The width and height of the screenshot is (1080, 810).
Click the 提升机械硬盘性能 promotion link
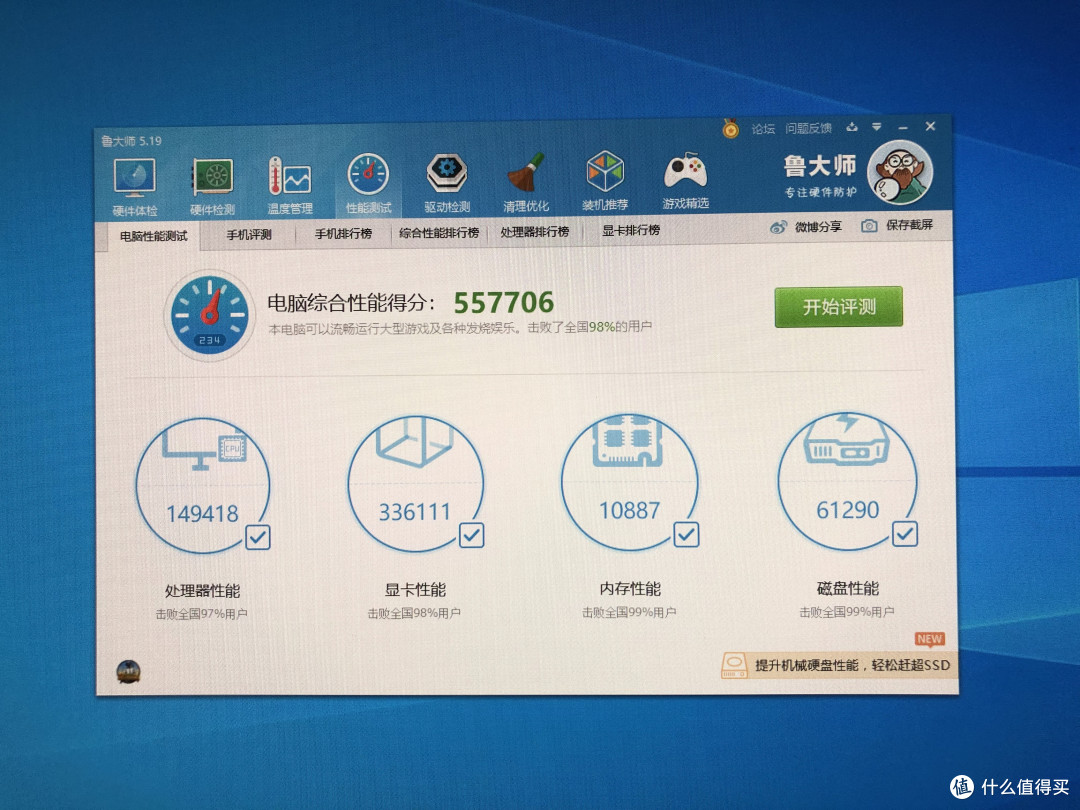coord(853,665)
